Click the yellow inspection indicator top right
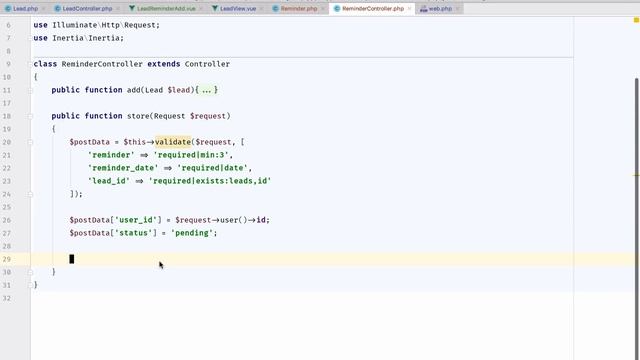640x360 pixels. coord(636,20)
